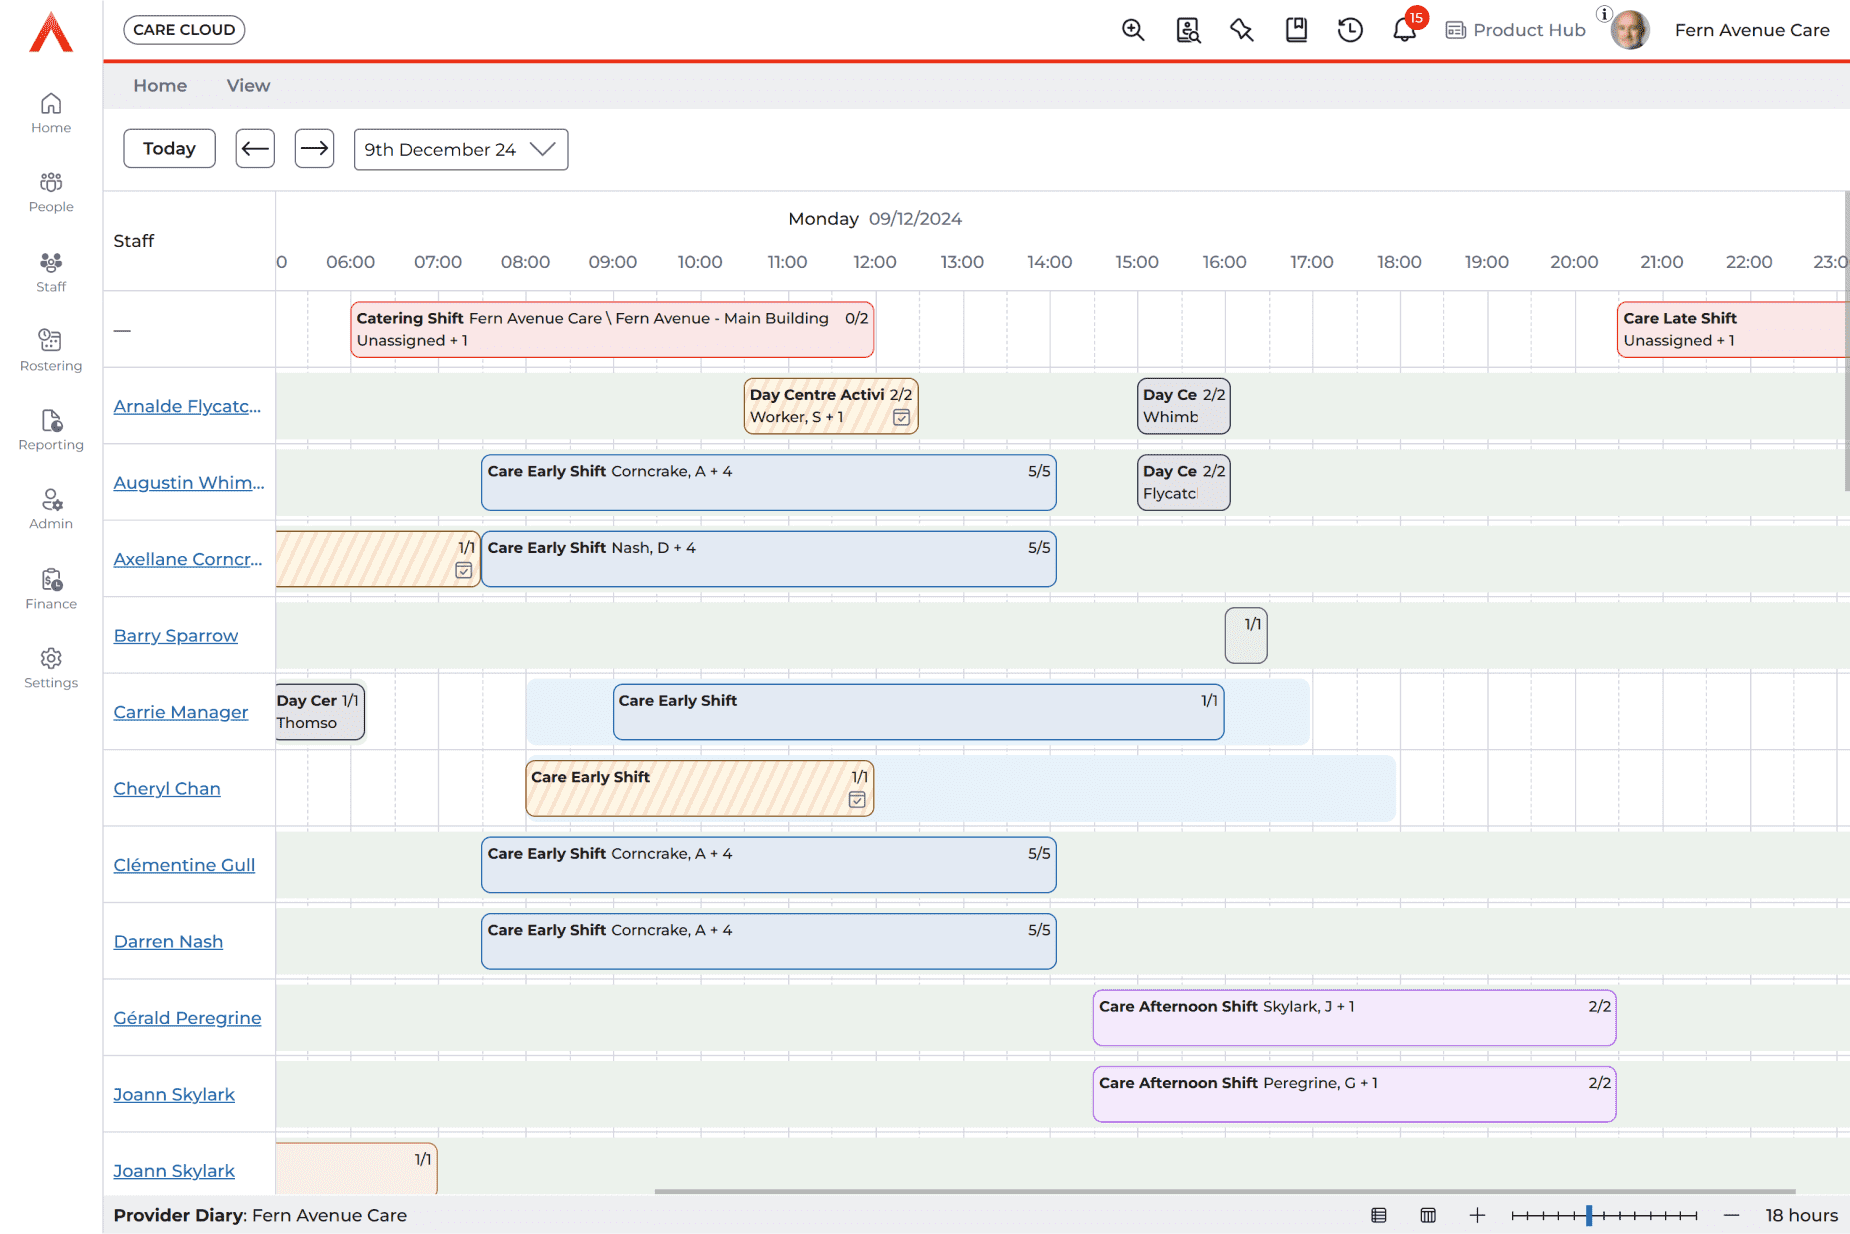The height and width of the screenshot is (1234, 1850).
Task: Click the checkmark icon on Cheryl Chan's shift
Action: point(857,800)
